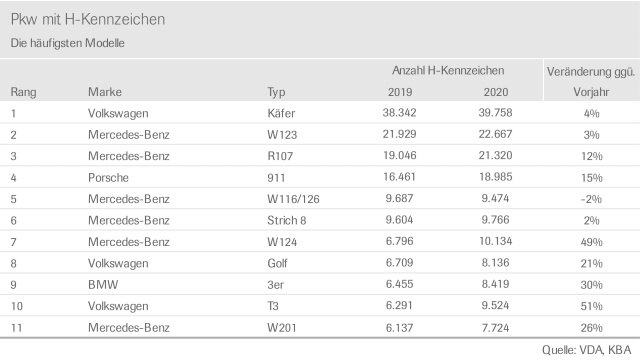Select the 'Golf' type cell
Viewport: 640px width, 360px height.
(277, 263)
